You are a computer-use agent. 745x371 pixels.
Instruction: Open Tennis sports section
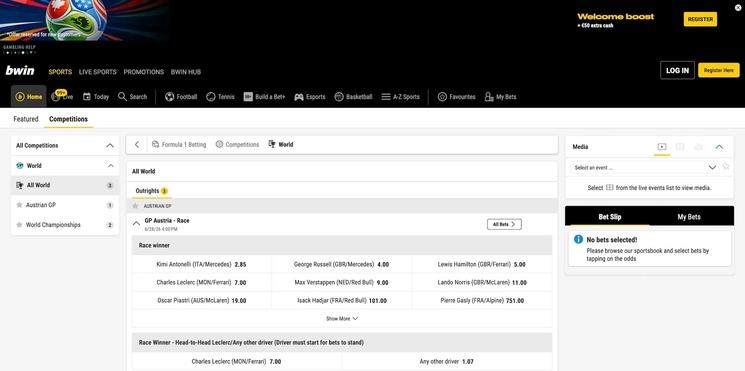(220, 96)
